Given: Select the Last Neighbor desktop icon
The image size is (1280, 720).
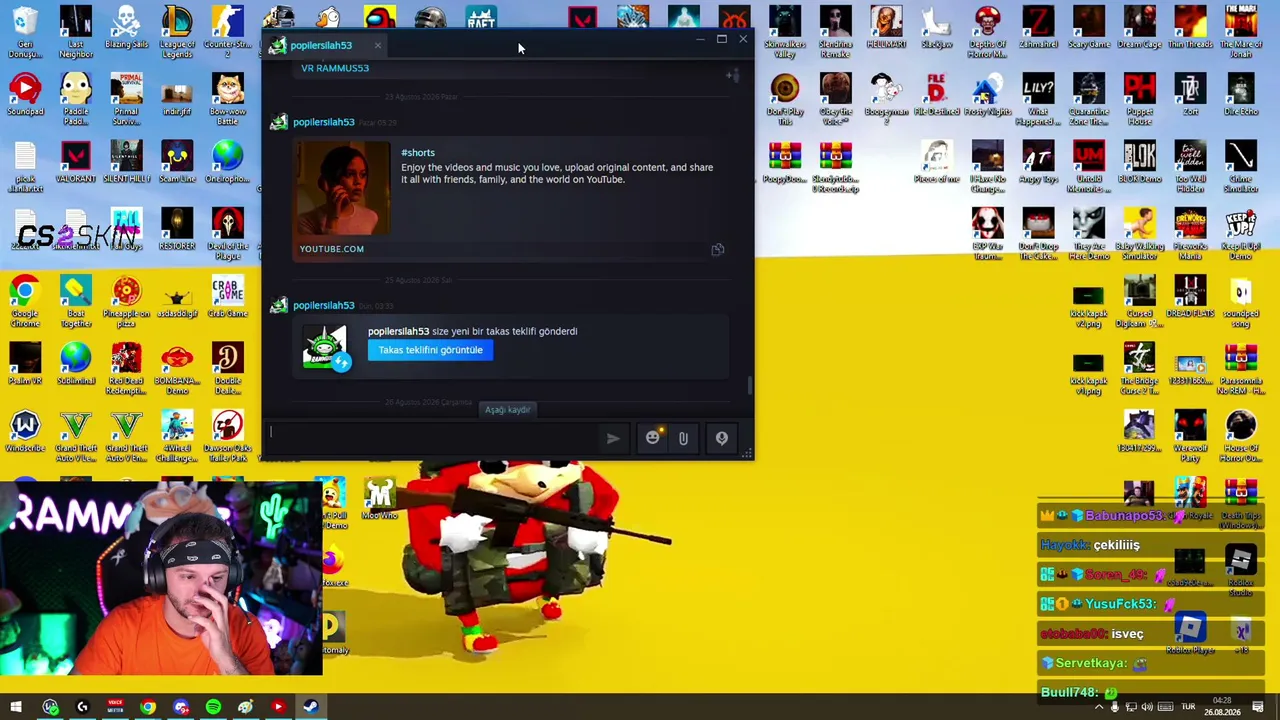Looking at the screenshot, I should tap(76, 33).
